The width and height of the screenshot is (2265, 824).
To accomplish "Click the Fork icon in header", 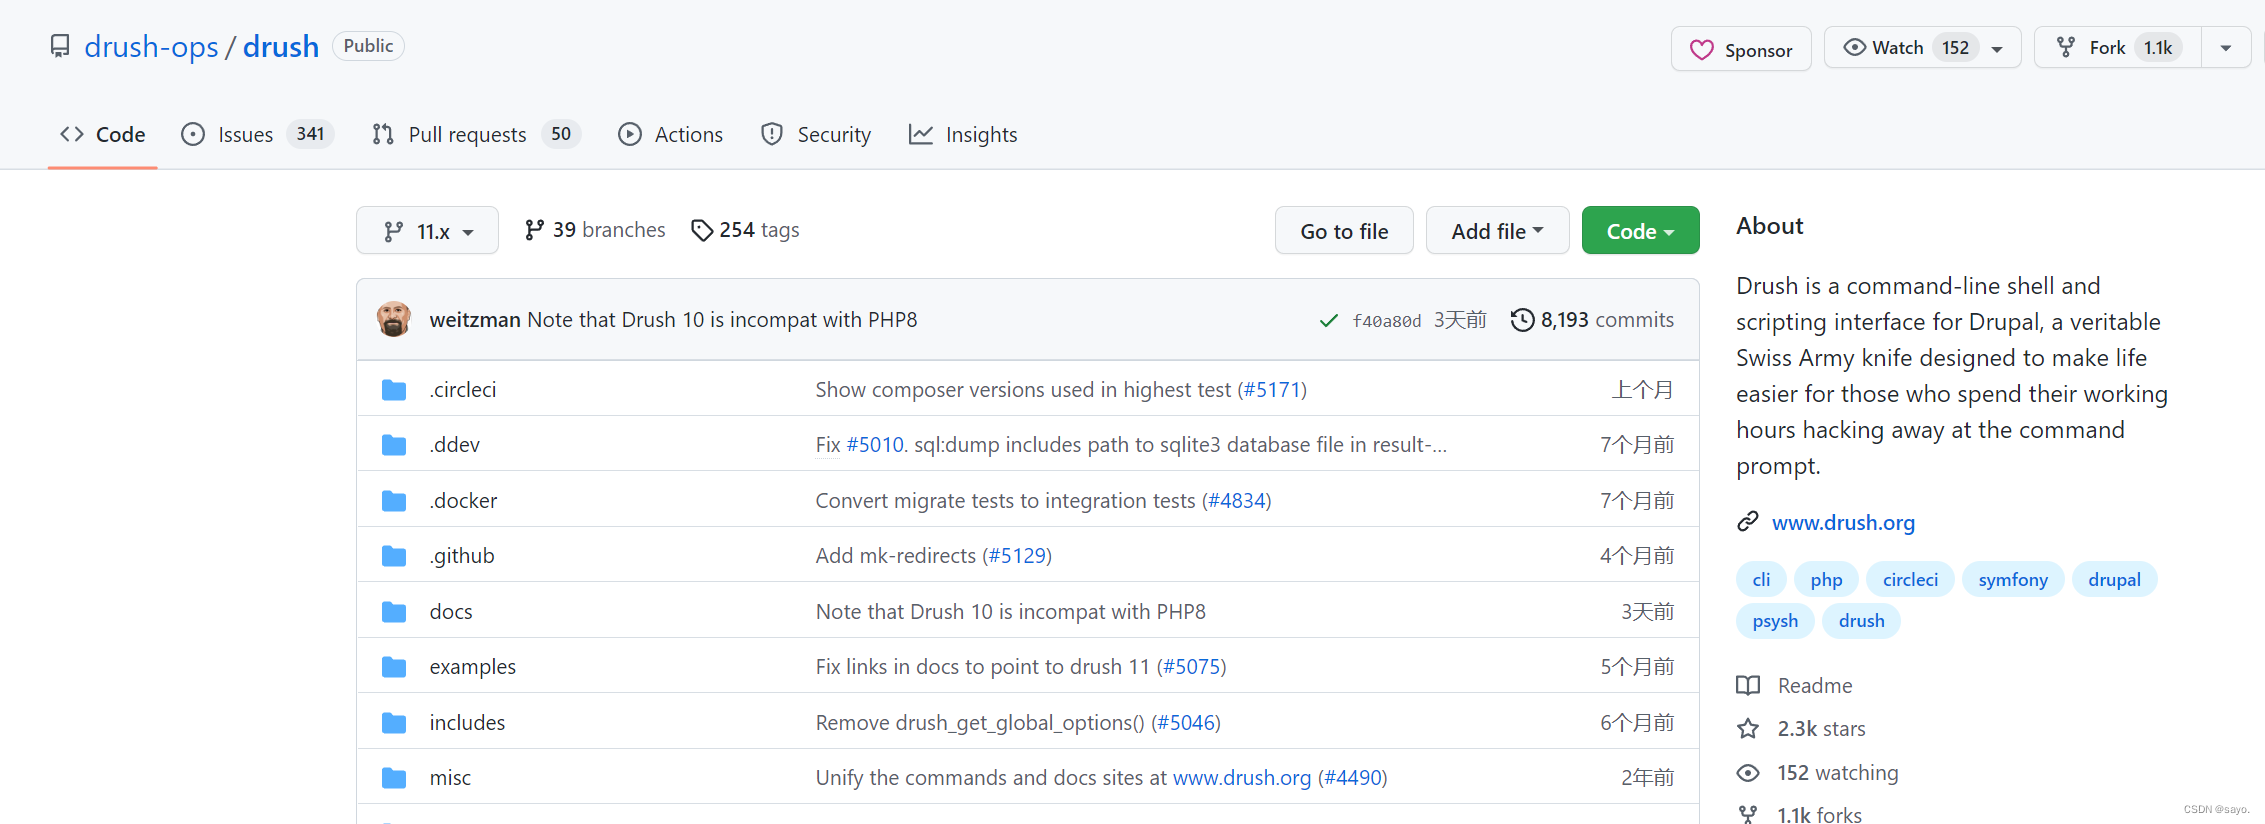I will click(2065, 47).
